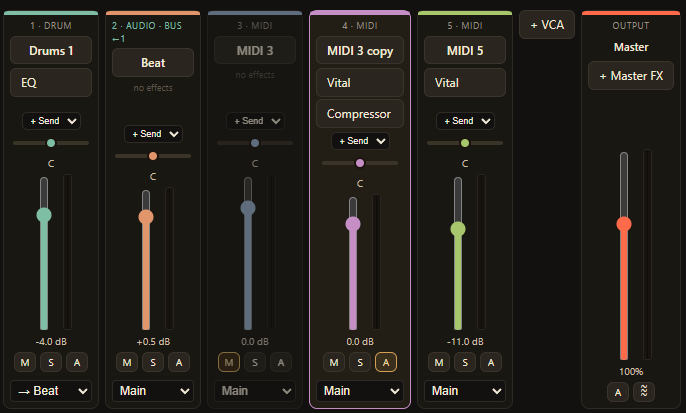Click the MIDI 5 track name button
Image resolution: width=686 pixels, height=413 pixels.
[x=465, y=51]
